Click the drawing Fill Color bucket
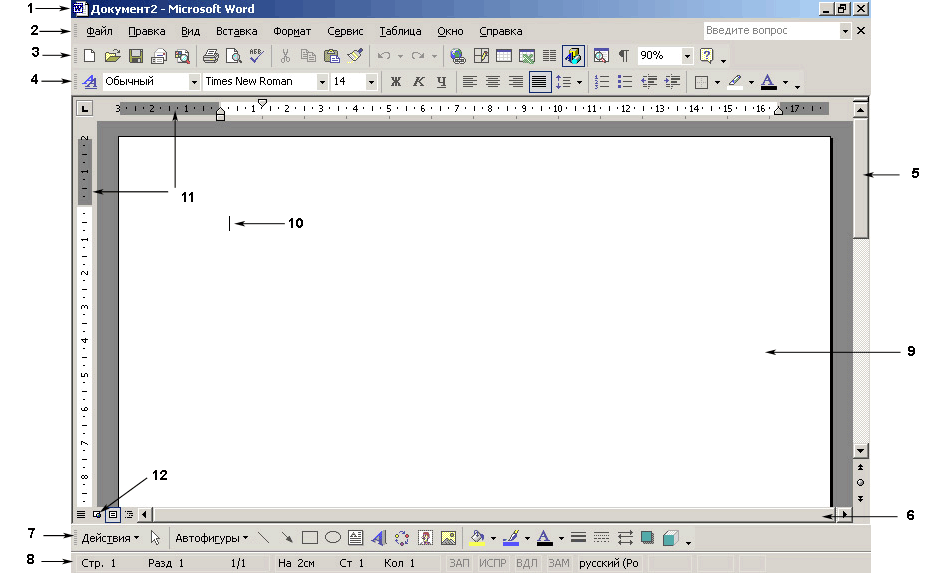 477,538
